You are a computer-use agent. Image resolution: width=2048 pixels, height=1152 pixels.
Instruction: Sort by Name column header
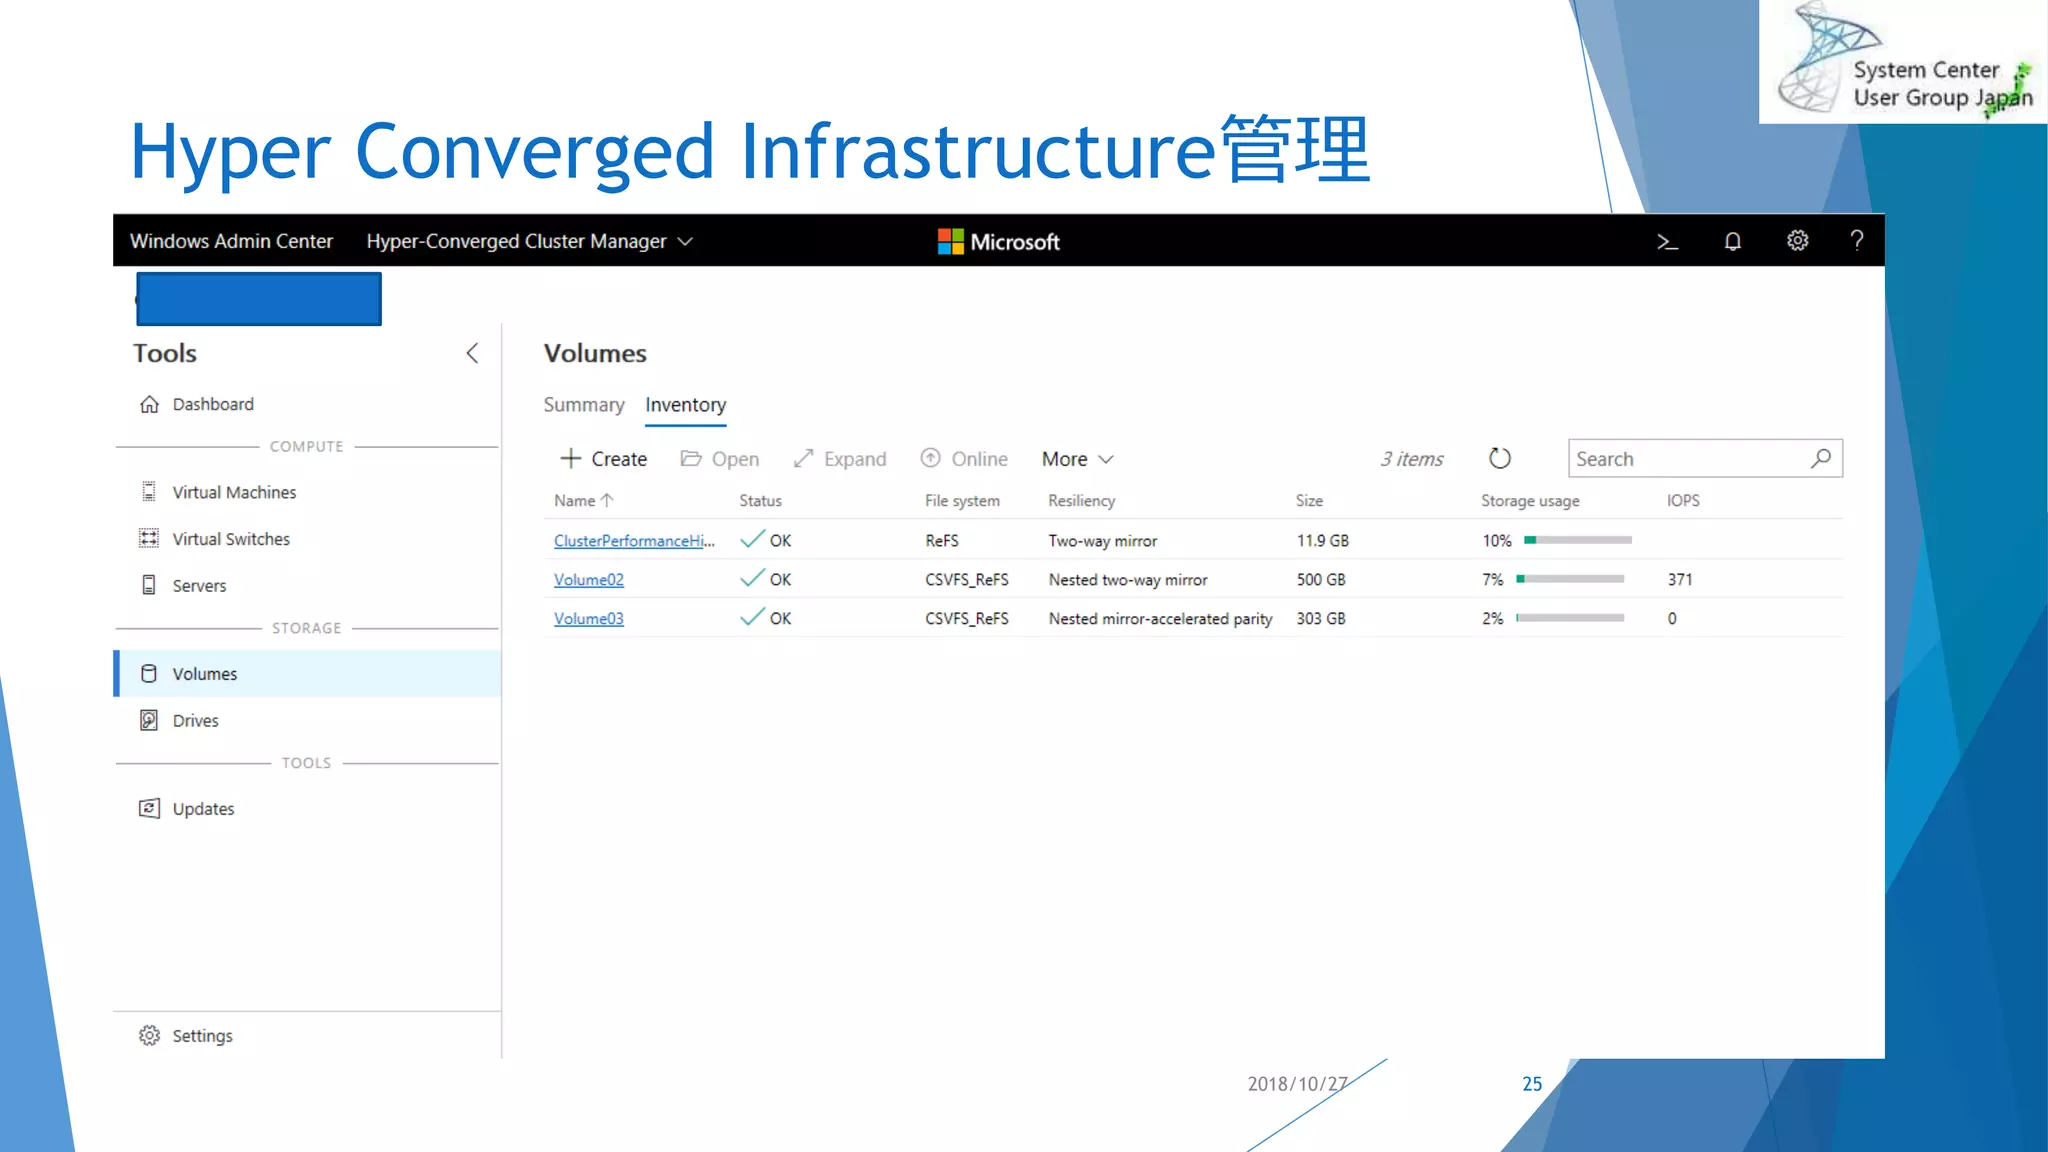(x=583, y=500)
